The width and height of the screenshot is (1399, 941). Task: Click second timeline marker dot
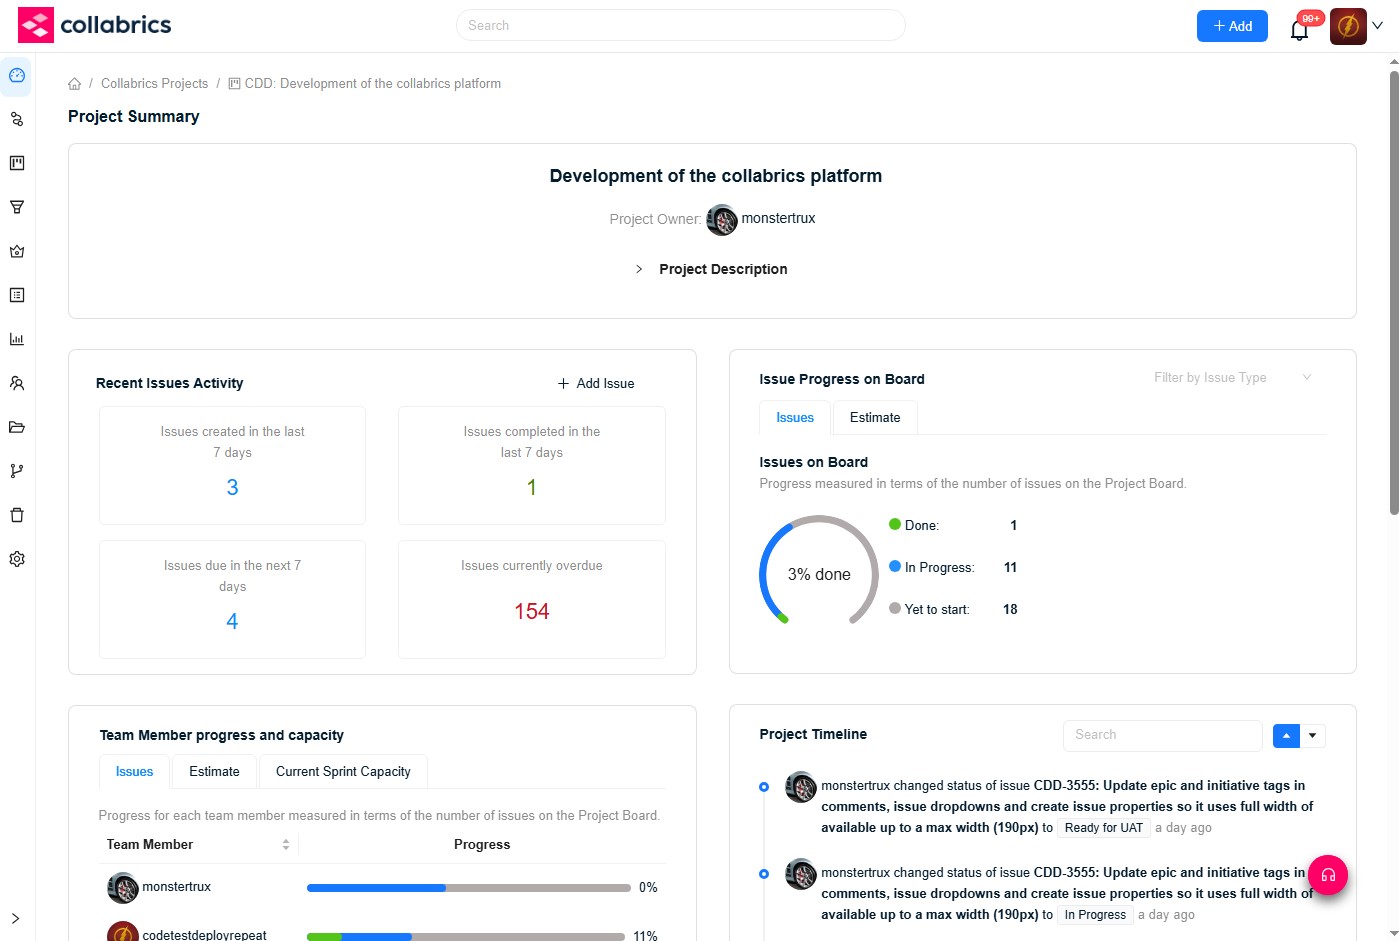(764, 874)
